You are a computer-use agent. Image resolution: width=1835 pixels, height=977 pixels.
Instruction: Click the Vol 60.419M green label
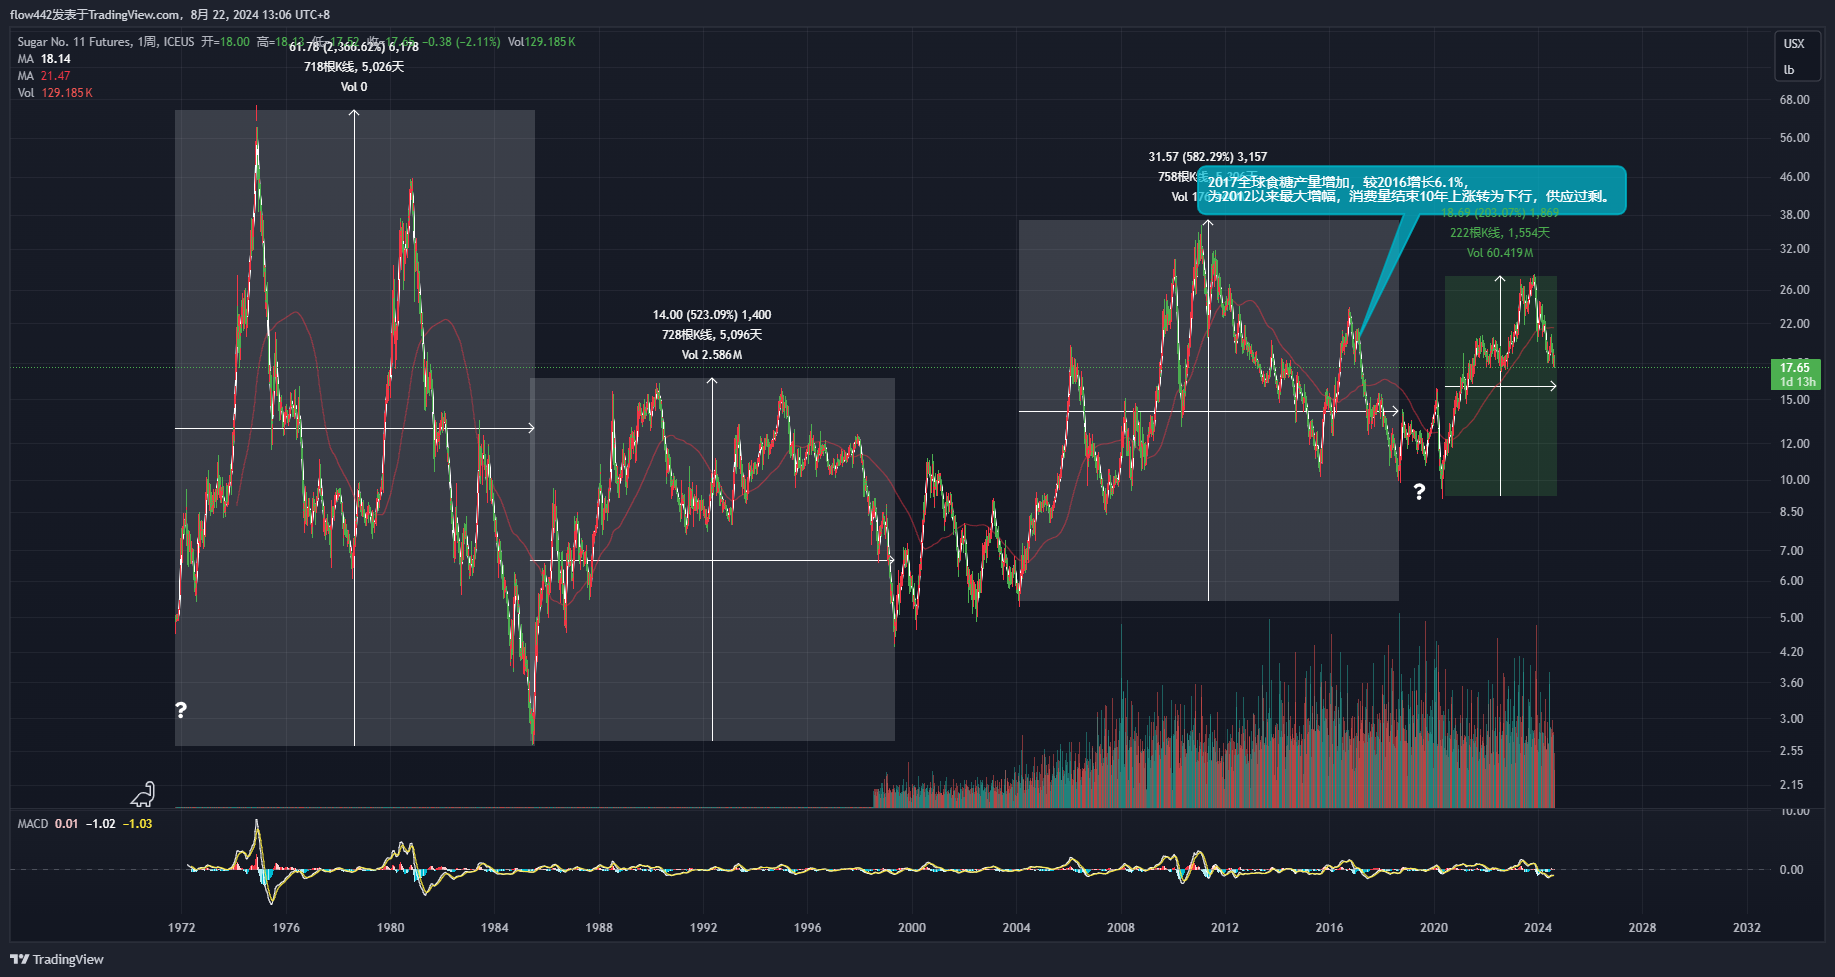tap(1500, 253)
